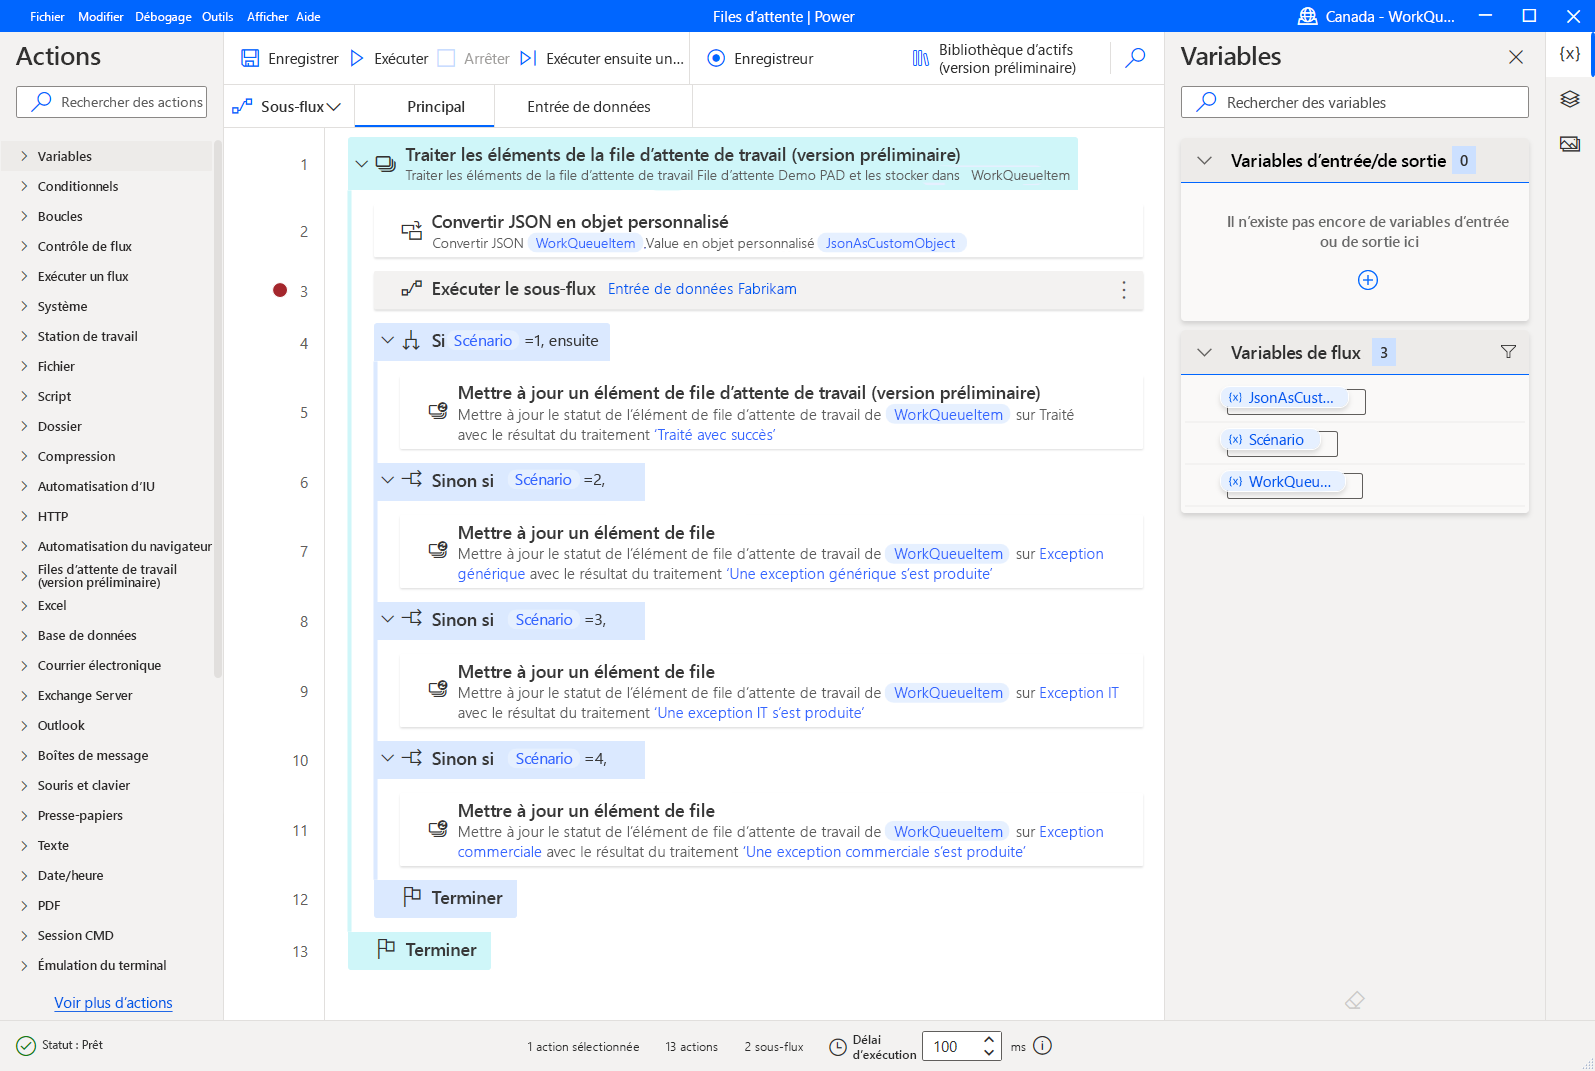
Task: Open the Entrée de données Fabrikam subflow link
Action: tap(702, 289)
